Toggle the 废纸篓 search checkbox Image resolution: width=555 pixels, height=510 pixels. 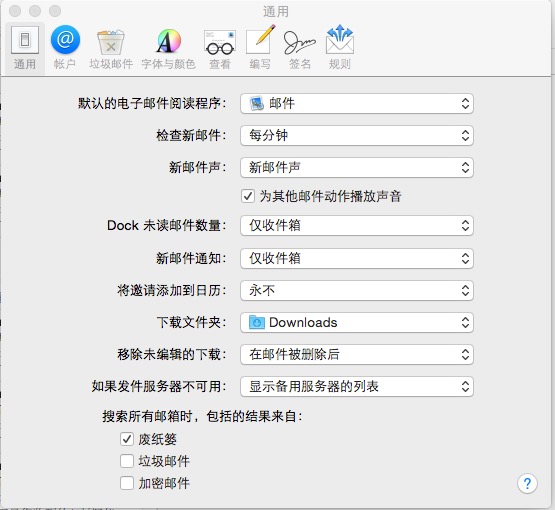coord(127,439)
